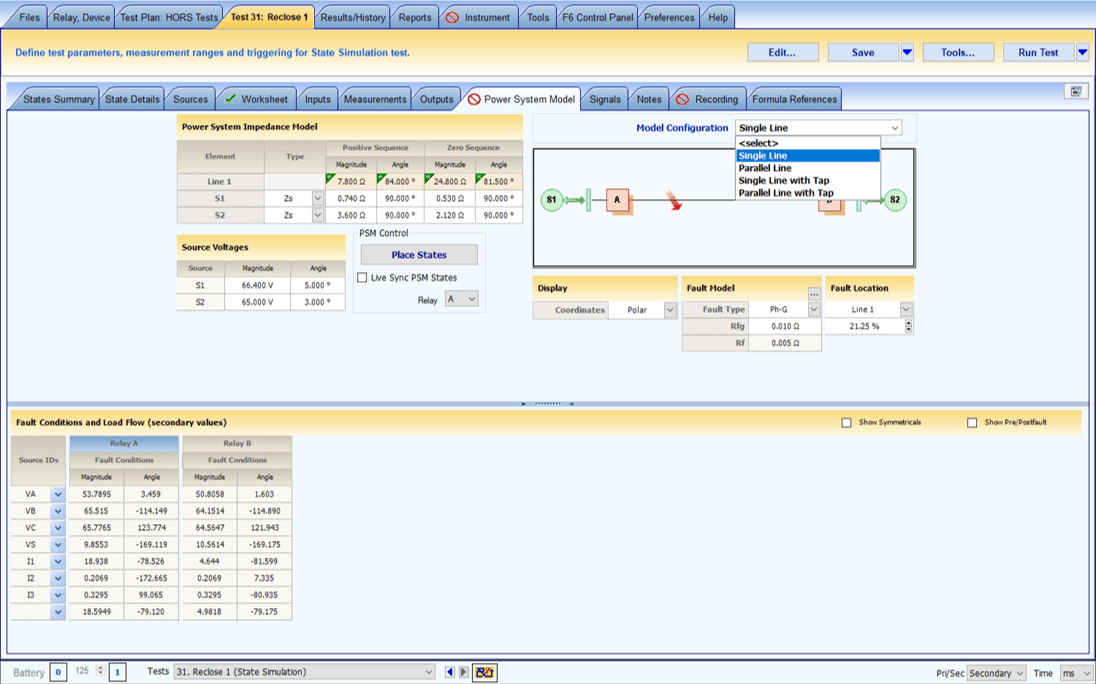Click the red fault arrow on the line
Screen dimensions: 1096x684
[x=674, y=200]
